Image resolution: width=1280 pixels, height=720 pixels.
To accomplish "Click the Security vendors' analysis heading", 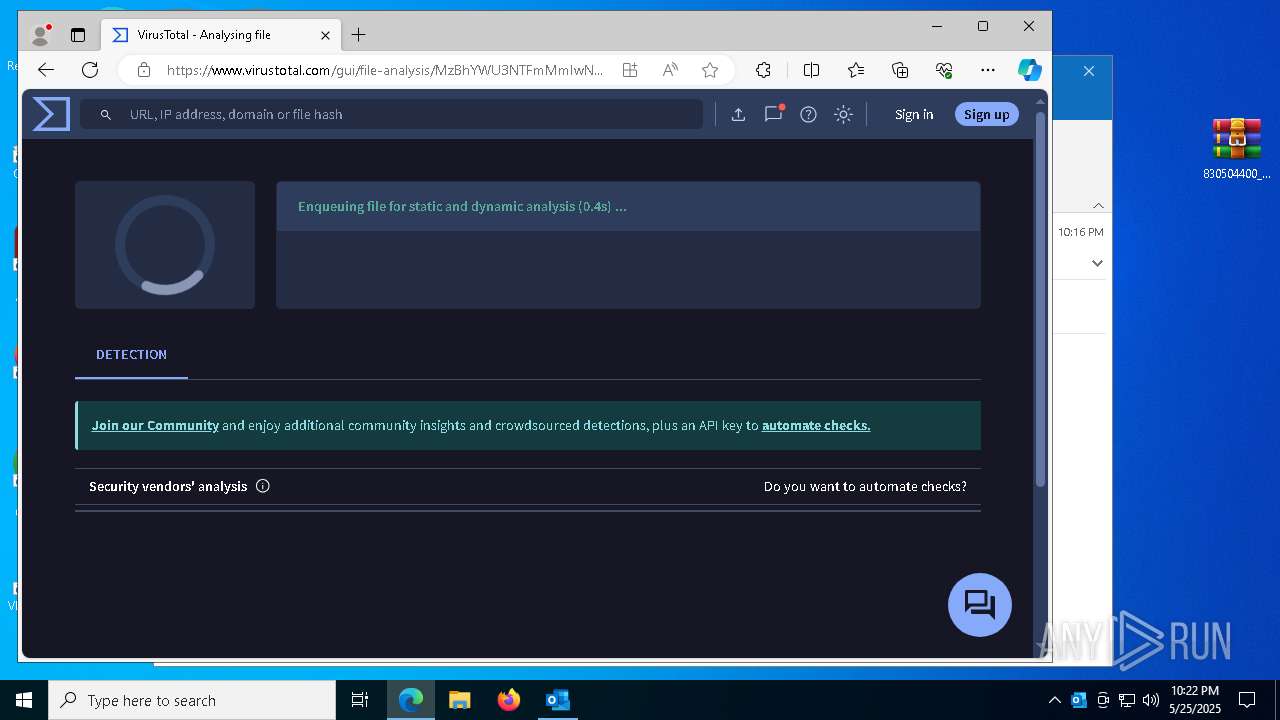I will (x=168, y=486).
